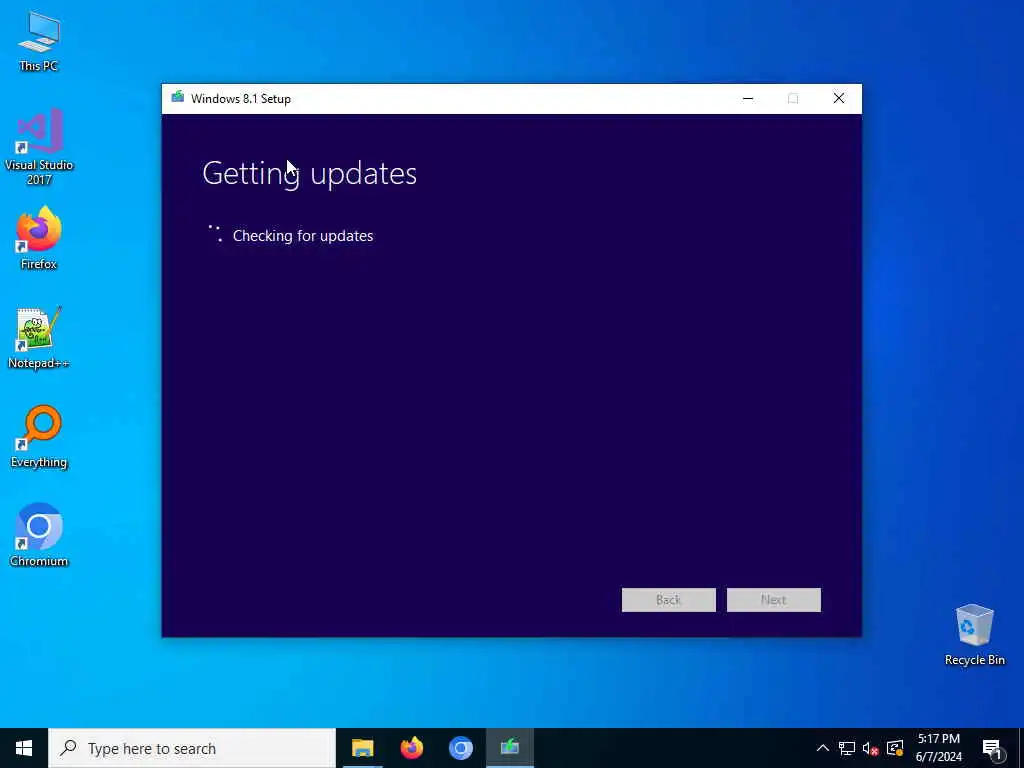This screenshot has height=768, width=1024.
Task: Open File Explorer from taskbar
Action: pos(362,748)
